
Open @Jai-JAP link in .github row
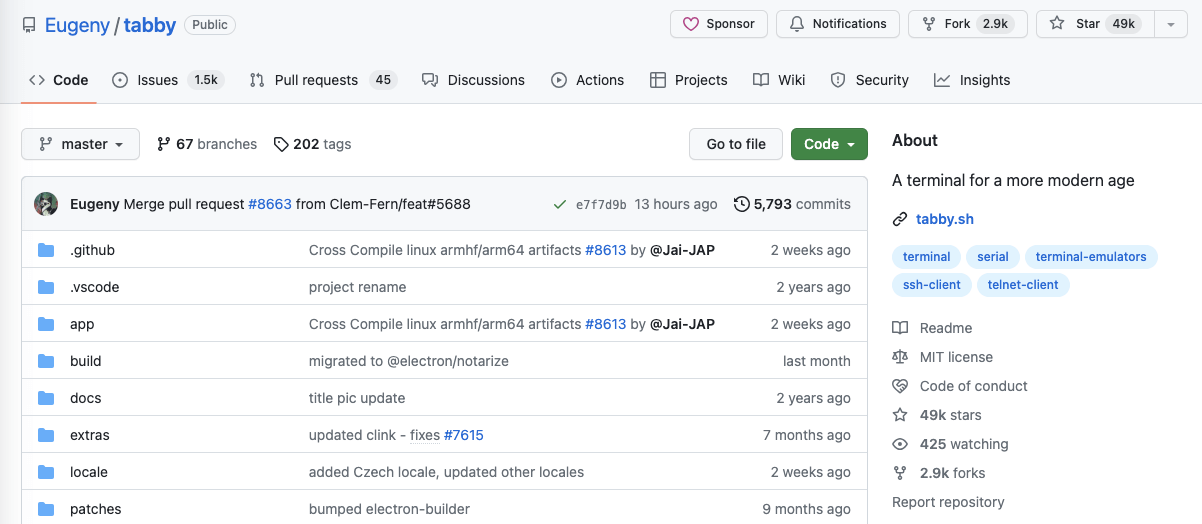(x=682, y=250)
